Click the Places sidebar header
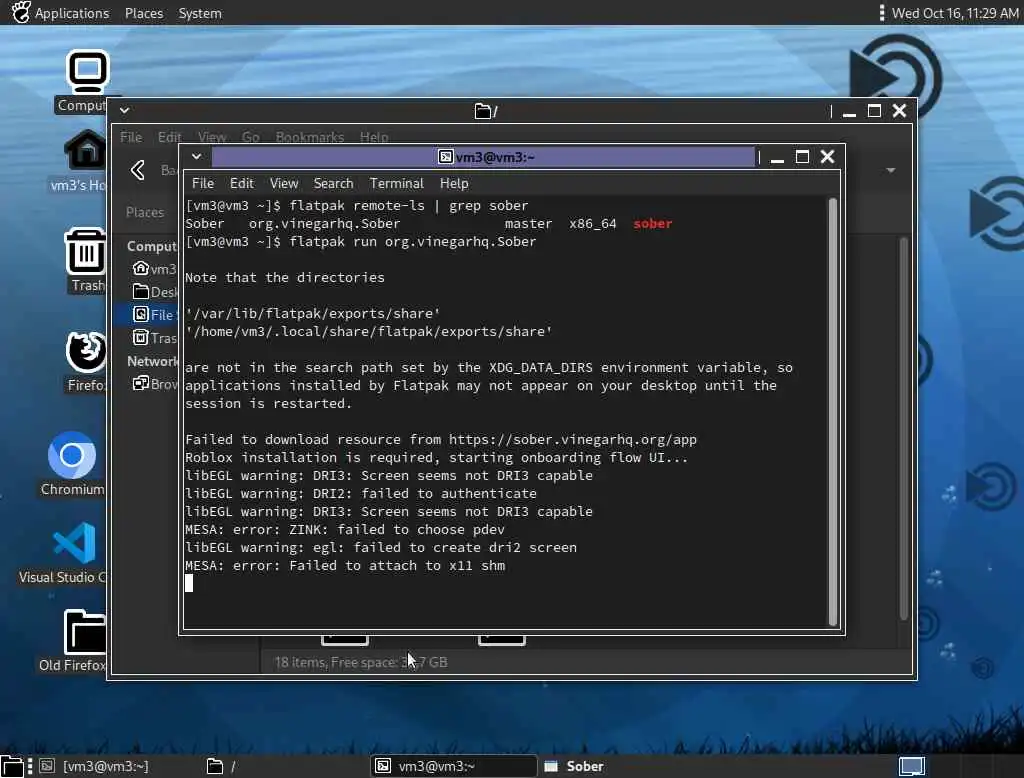The width and height of the screenshot is (1024, 778). click(145, 212)
